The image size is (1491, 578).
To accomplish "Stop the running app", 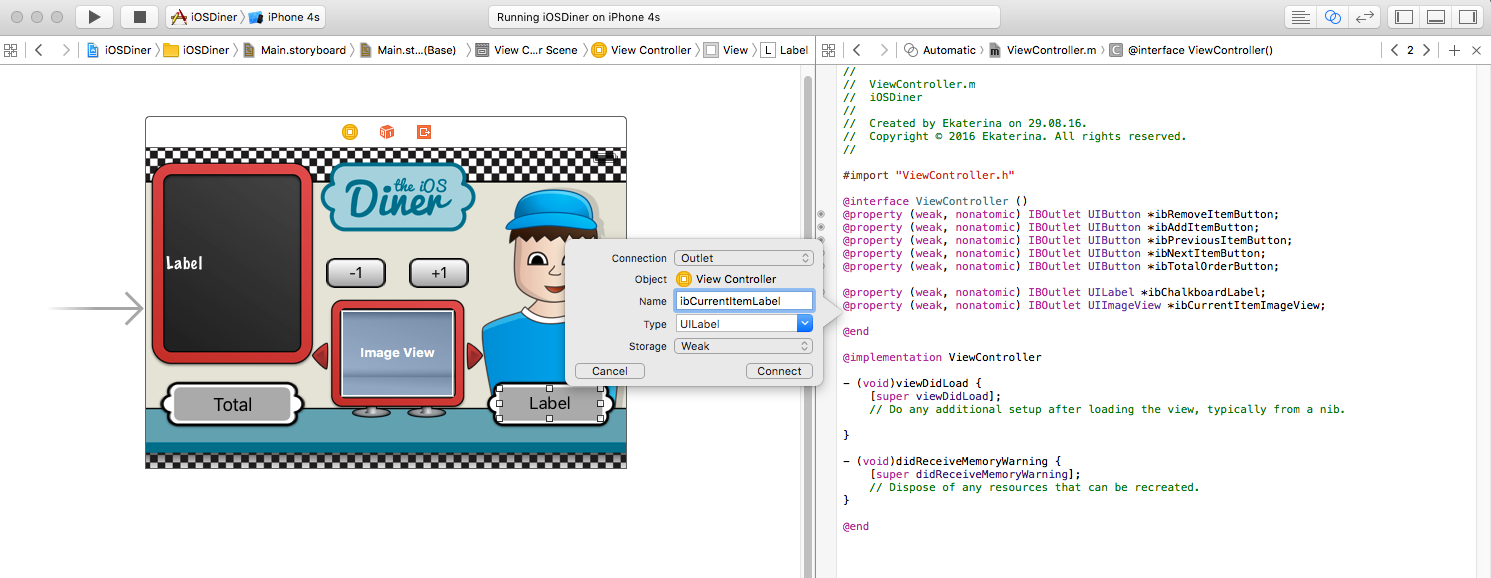I will click(x=139, y=17).
